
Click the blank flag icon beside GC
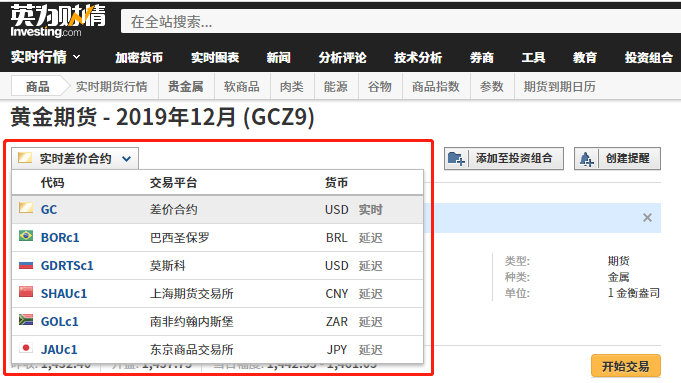pos(26,208)
